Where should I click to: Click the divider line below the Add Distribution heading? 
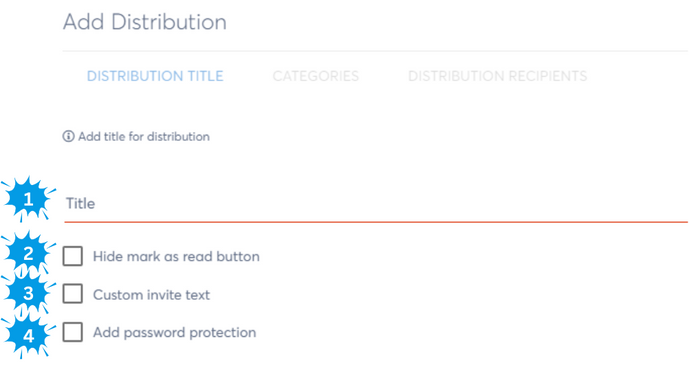375,51
